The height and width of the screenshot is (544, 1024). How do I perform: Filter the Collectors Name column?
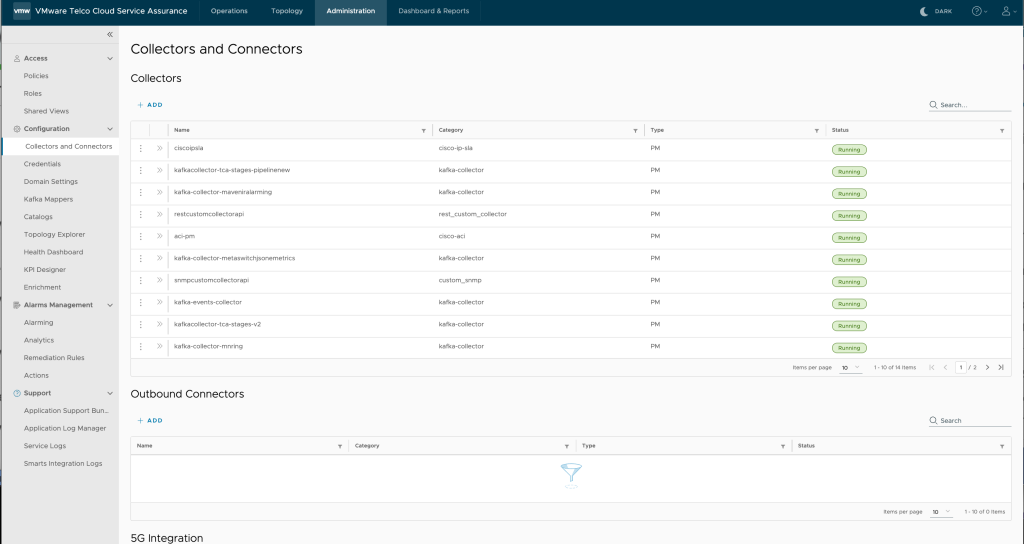coord(424,130)
